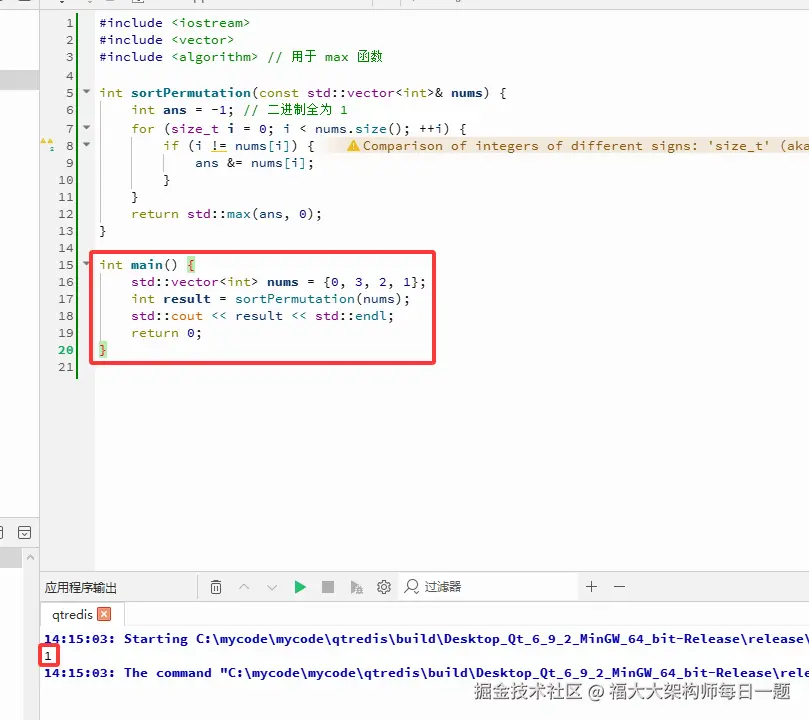Click line number 21 in gutter

66,367
